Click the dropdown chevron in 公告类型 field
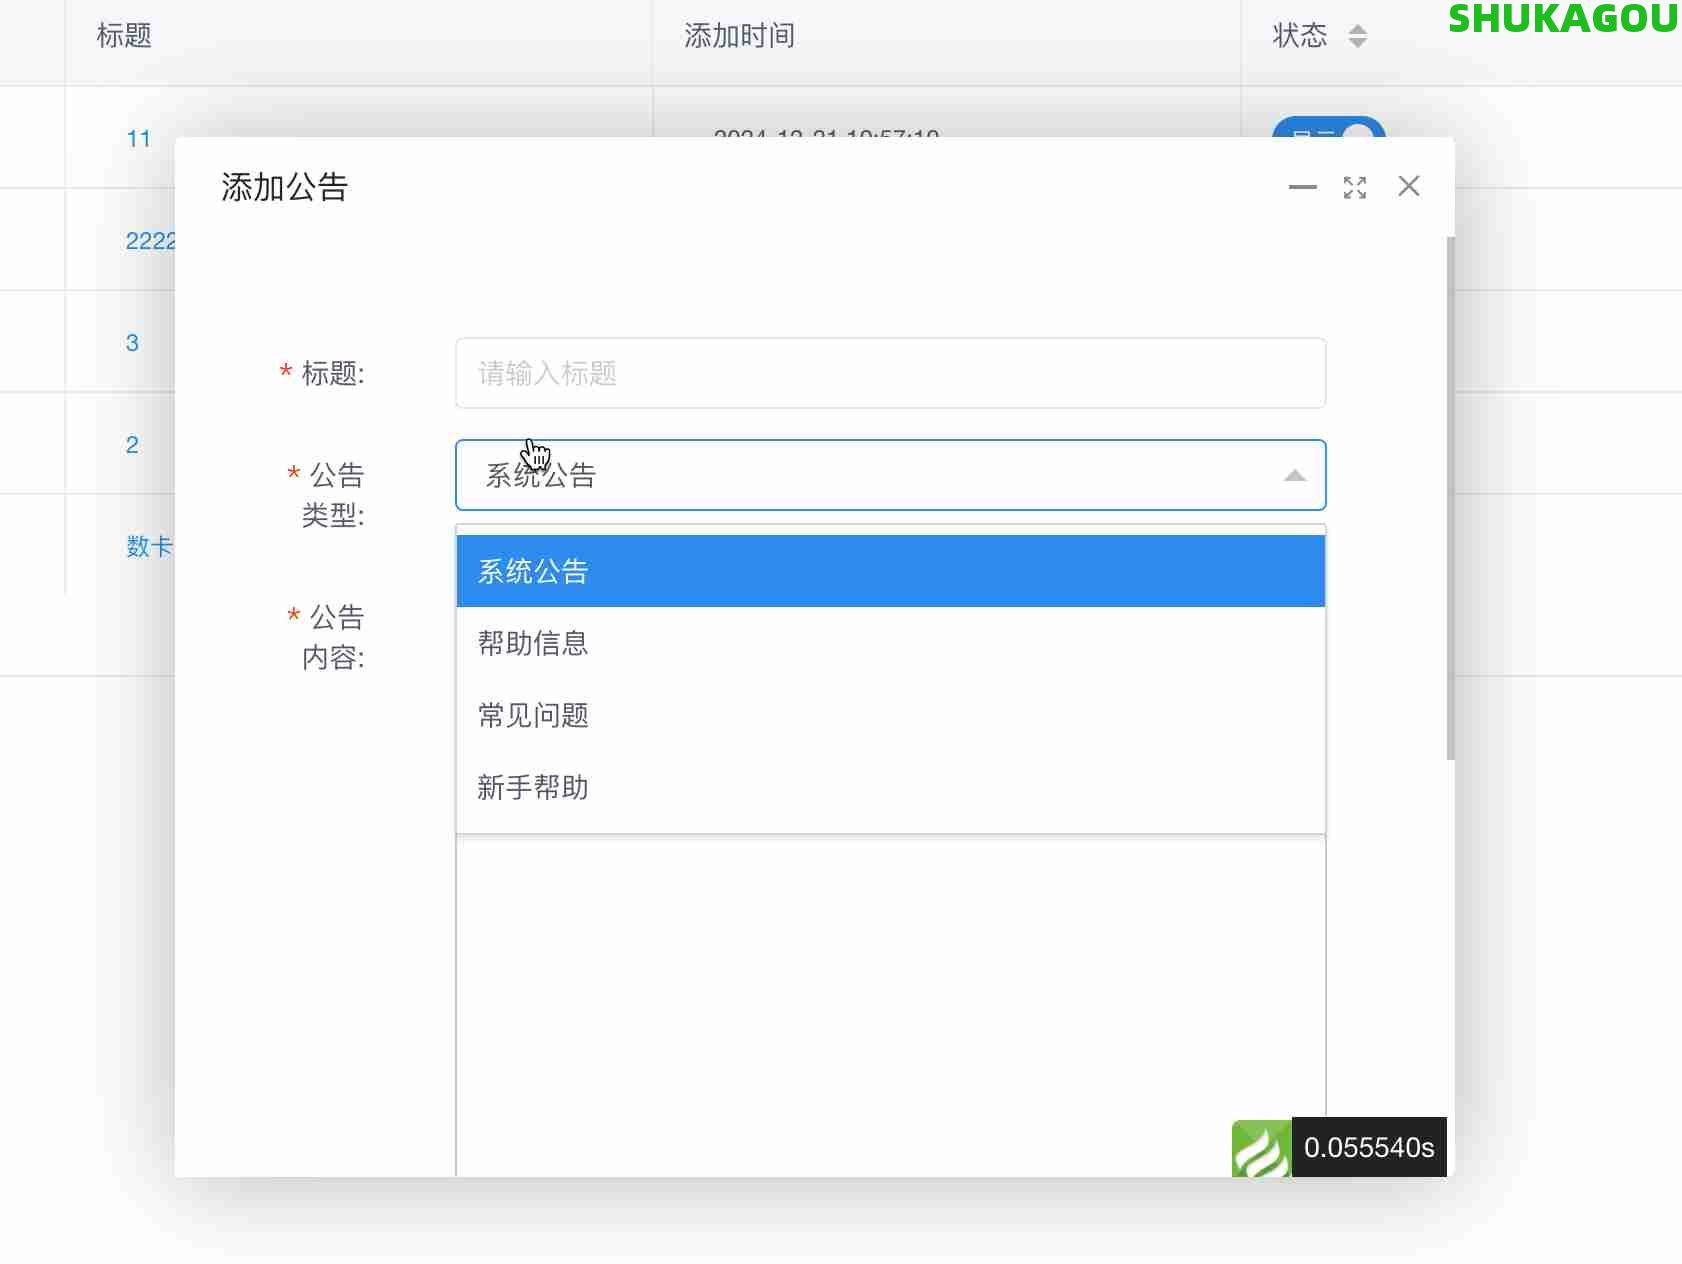The height and width of the screenshot is (1264, 1682). coord(1295,475)
